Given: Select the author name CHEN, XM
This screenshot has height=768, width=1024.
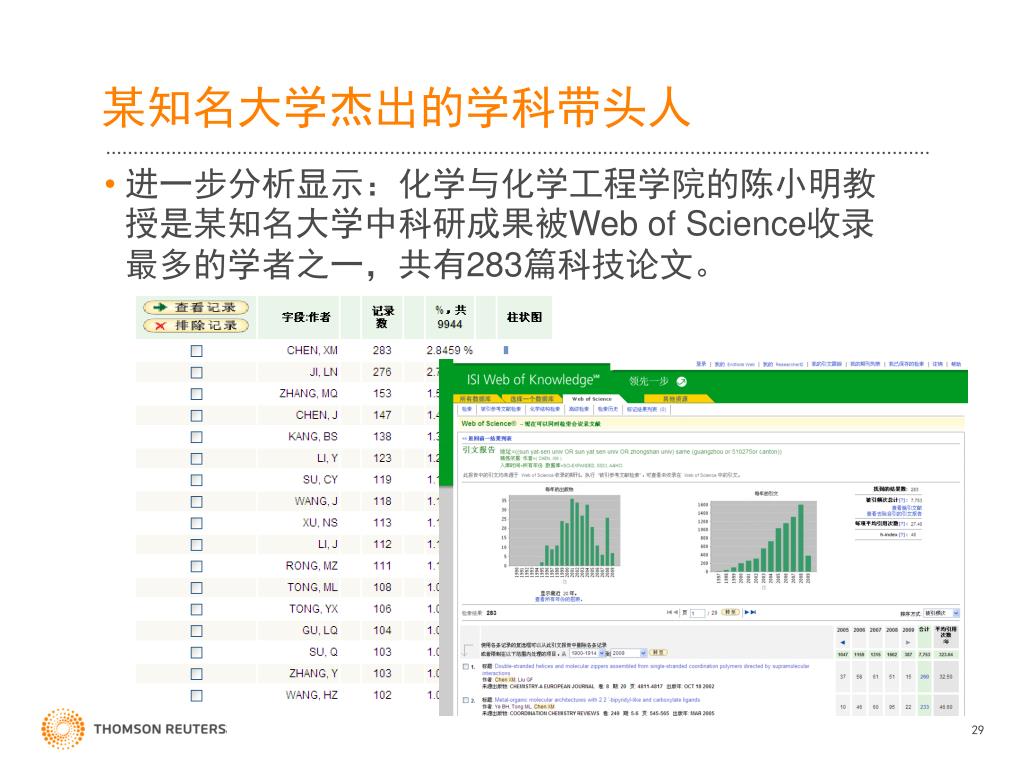Looking at the screenshot, I should [312, 351].
